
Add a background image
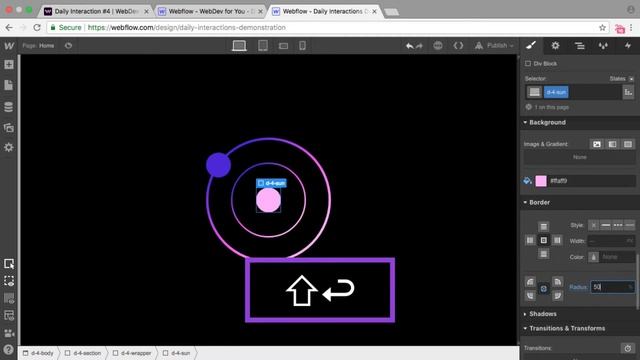pyautogui.click(x=597, y=144)
